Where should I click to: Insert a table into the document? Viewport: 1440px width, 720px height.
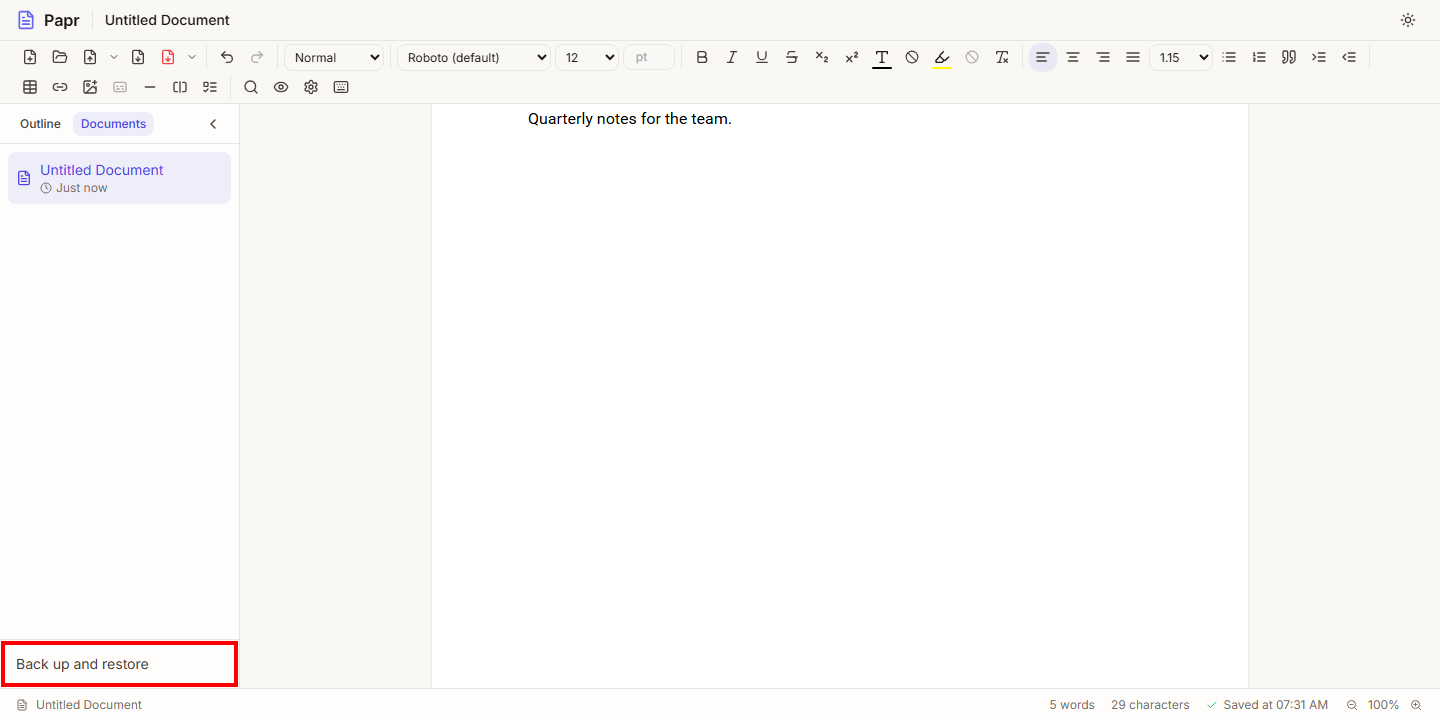(x=30, y=87)
